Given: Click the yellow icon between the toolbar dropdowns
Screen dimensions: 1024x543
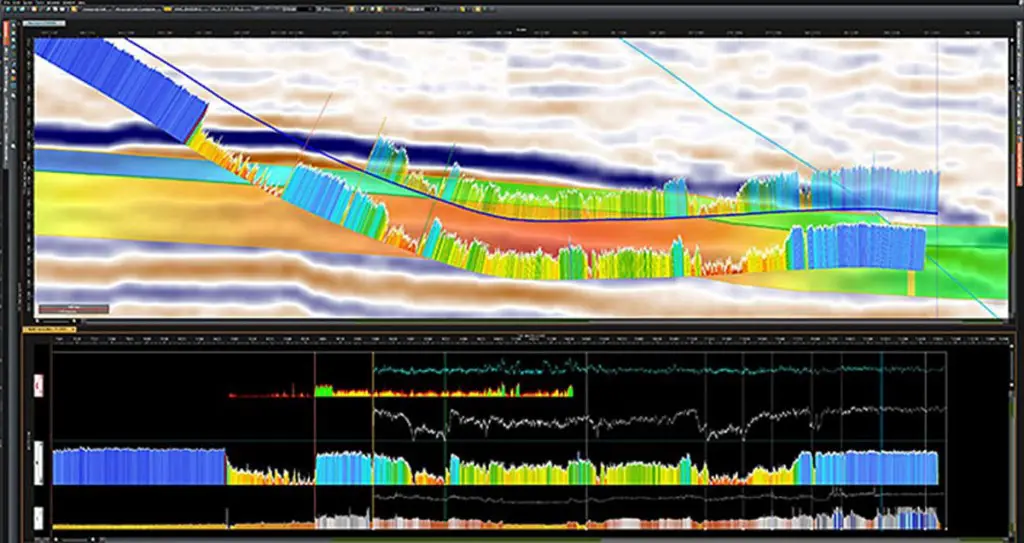Looking at the screenshot, I should coord(167,9).
